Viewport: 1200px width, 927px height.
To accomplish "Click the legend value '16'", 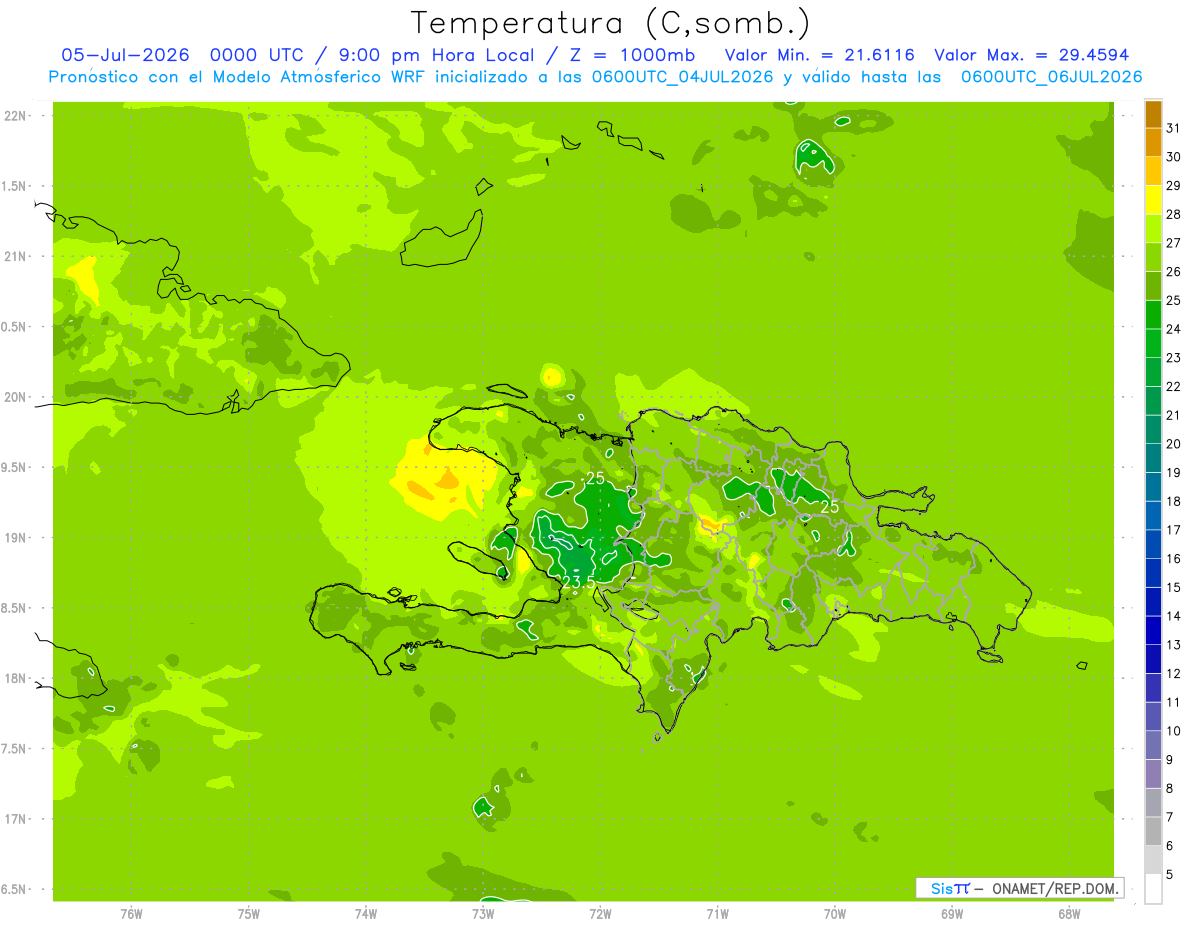I will pyautogui.click(x=1173, y=559).
